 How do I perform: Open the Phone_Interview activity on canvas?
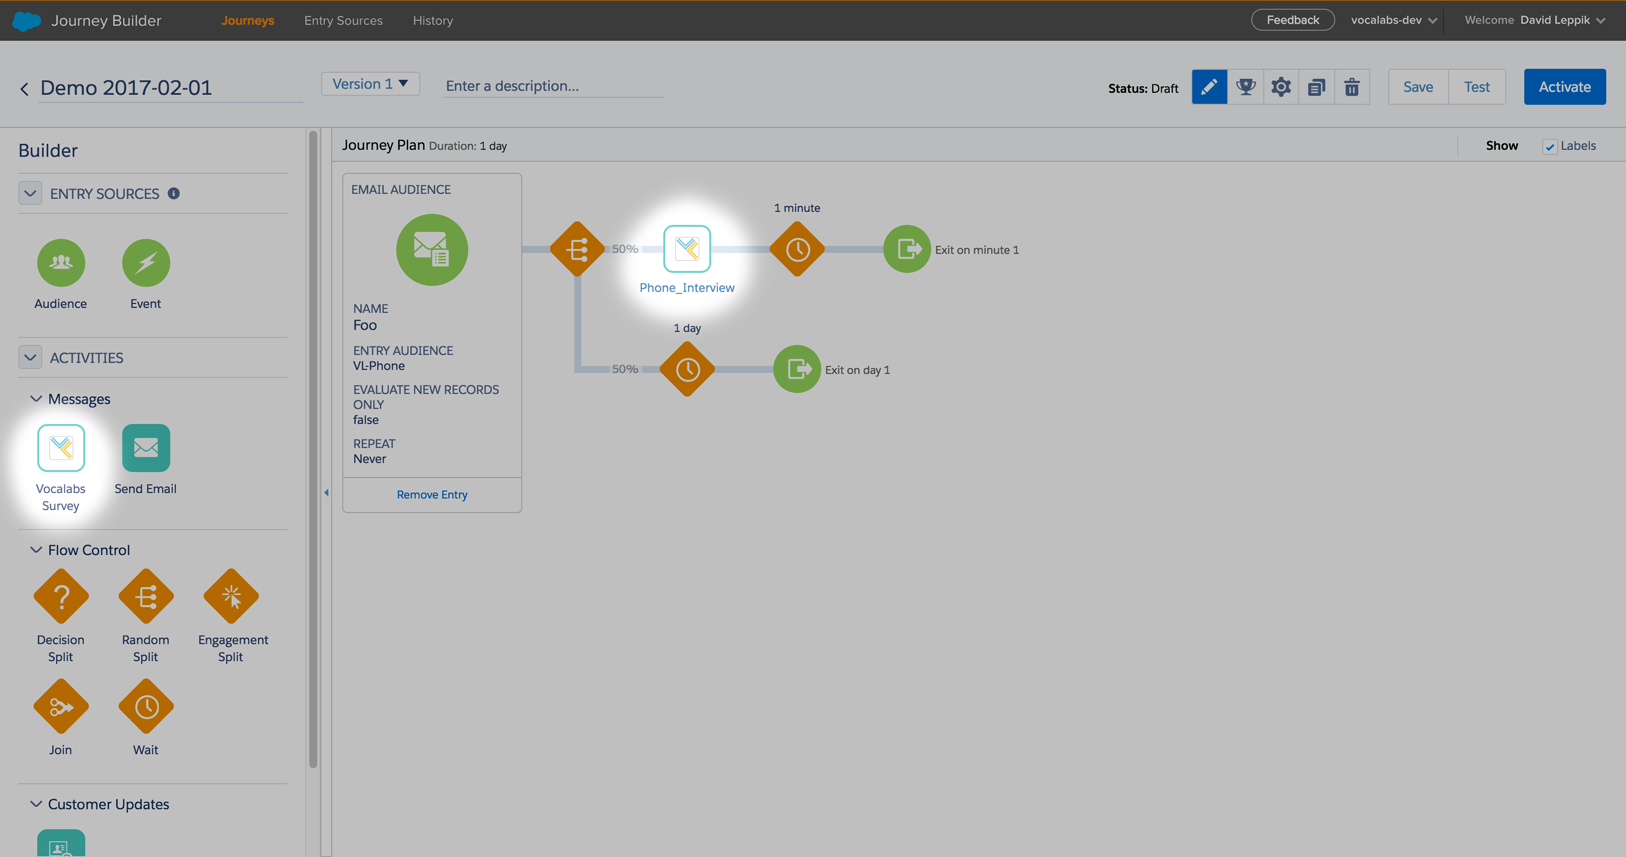pos(687,249)
